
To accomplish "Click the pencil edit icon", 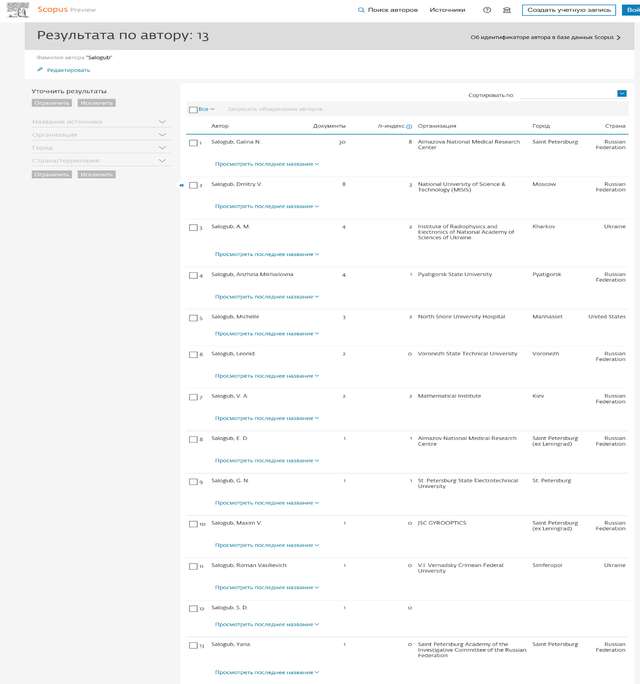I will [x=40, y=70].
